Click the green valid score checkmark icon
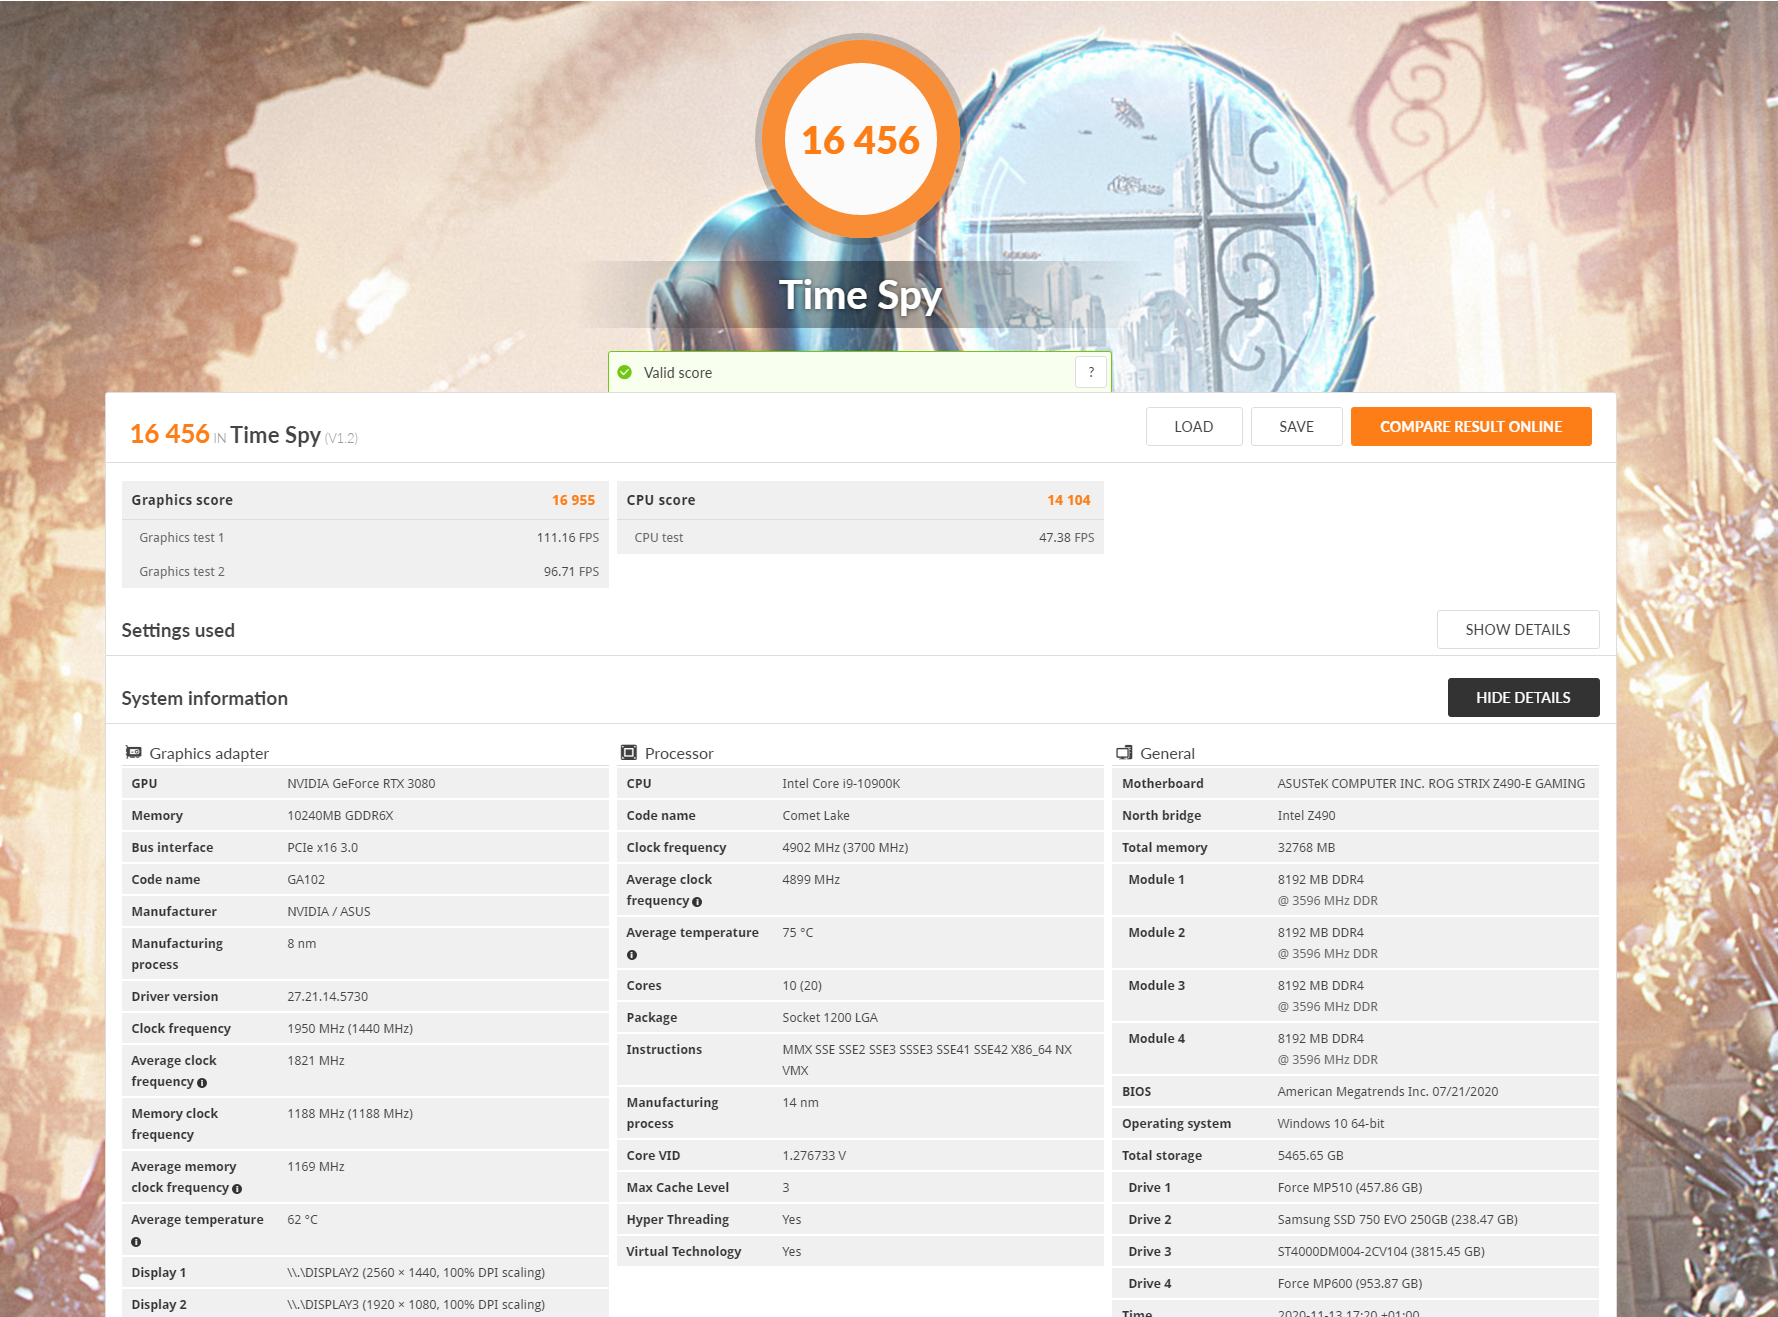1778x1317 pixels. [625, 373]
